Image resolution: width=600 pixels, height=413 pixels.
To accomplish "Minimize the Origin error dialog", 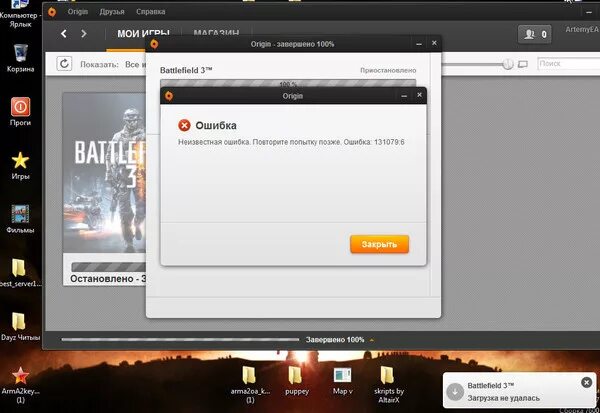I will click(404, 96).
